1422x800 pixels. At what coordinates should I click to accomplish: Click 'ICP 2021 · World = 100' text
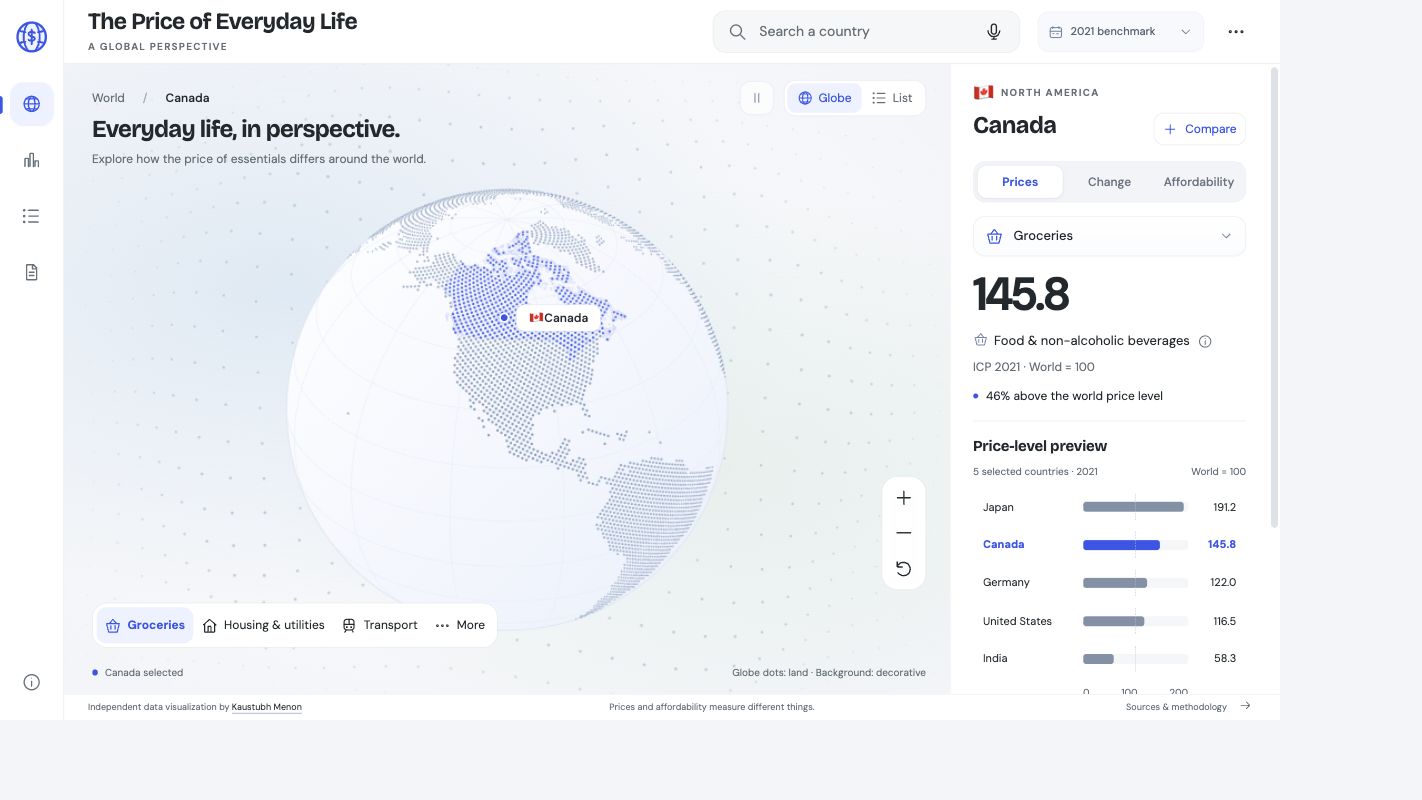tap(1034, 367)
